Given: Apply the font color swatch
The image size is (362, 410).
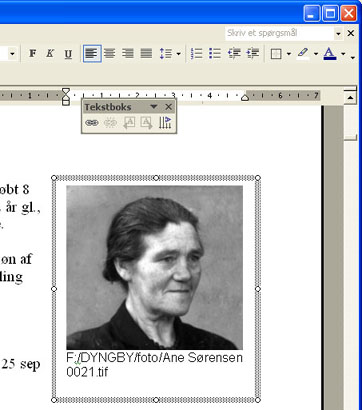Looking at the screenshot, I should 330,53.
